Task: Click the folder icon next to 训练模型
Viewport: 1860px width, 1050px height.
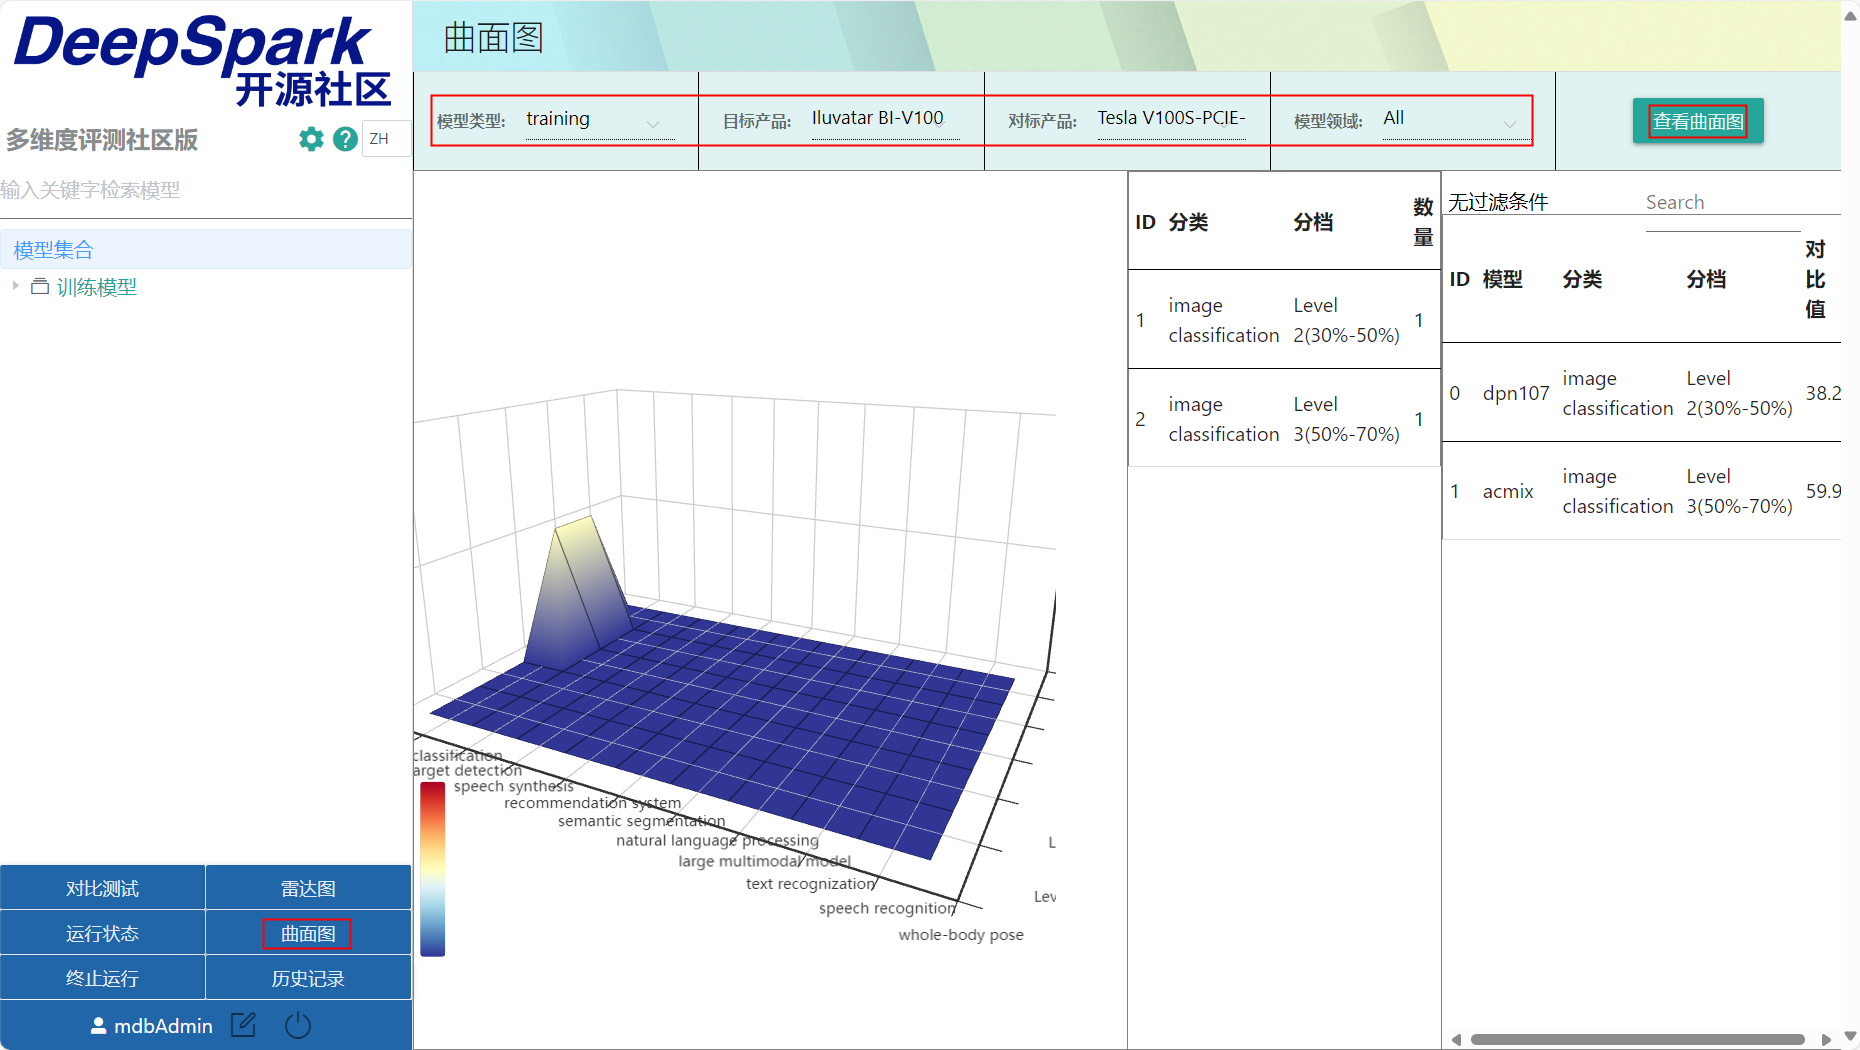Action: 40,287
